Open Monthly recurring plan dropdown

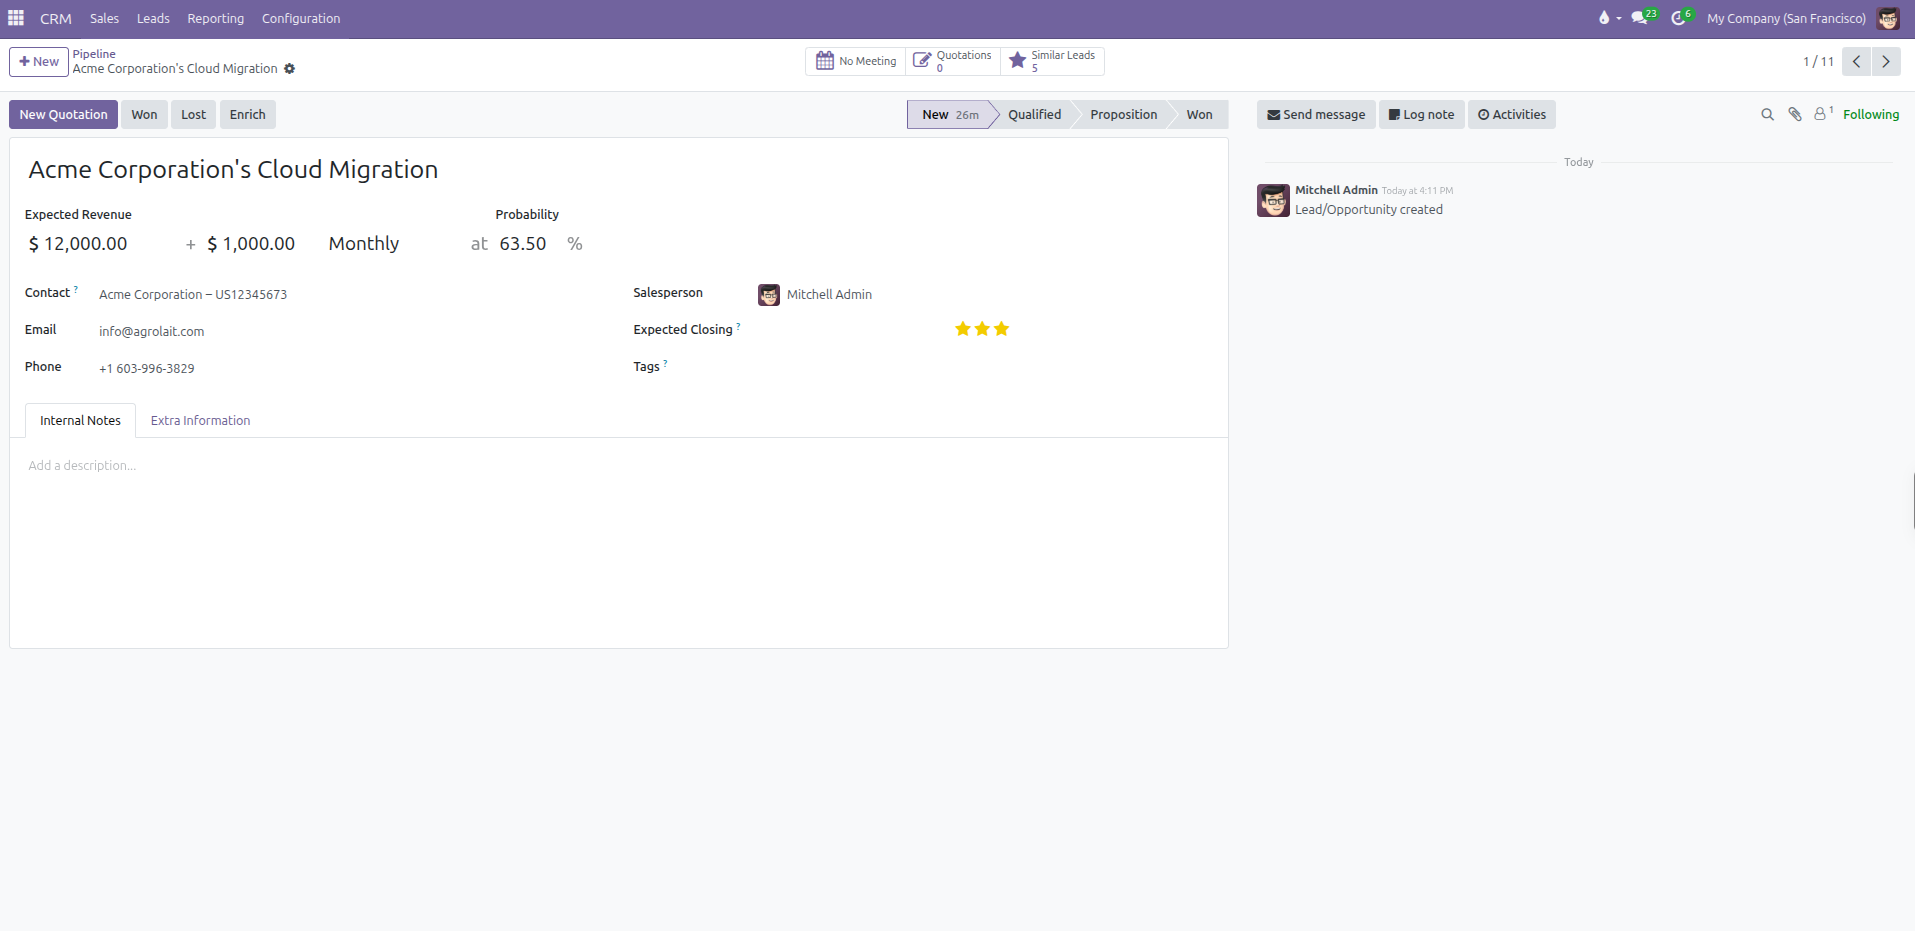pyautogui.click(x=388, y=244)
